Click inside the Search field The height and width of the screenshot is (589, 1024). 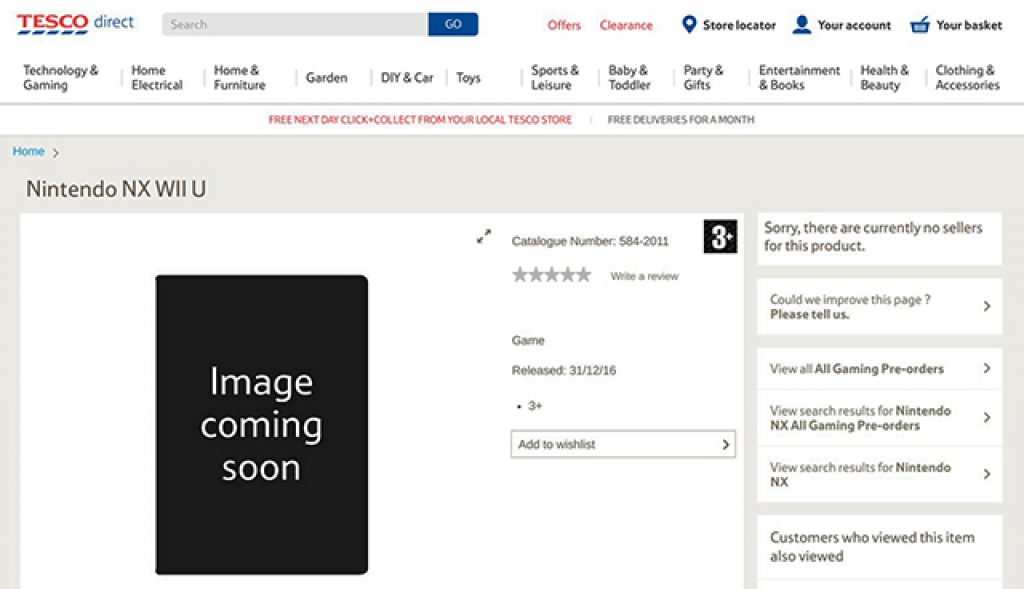[x=295, y=24]
